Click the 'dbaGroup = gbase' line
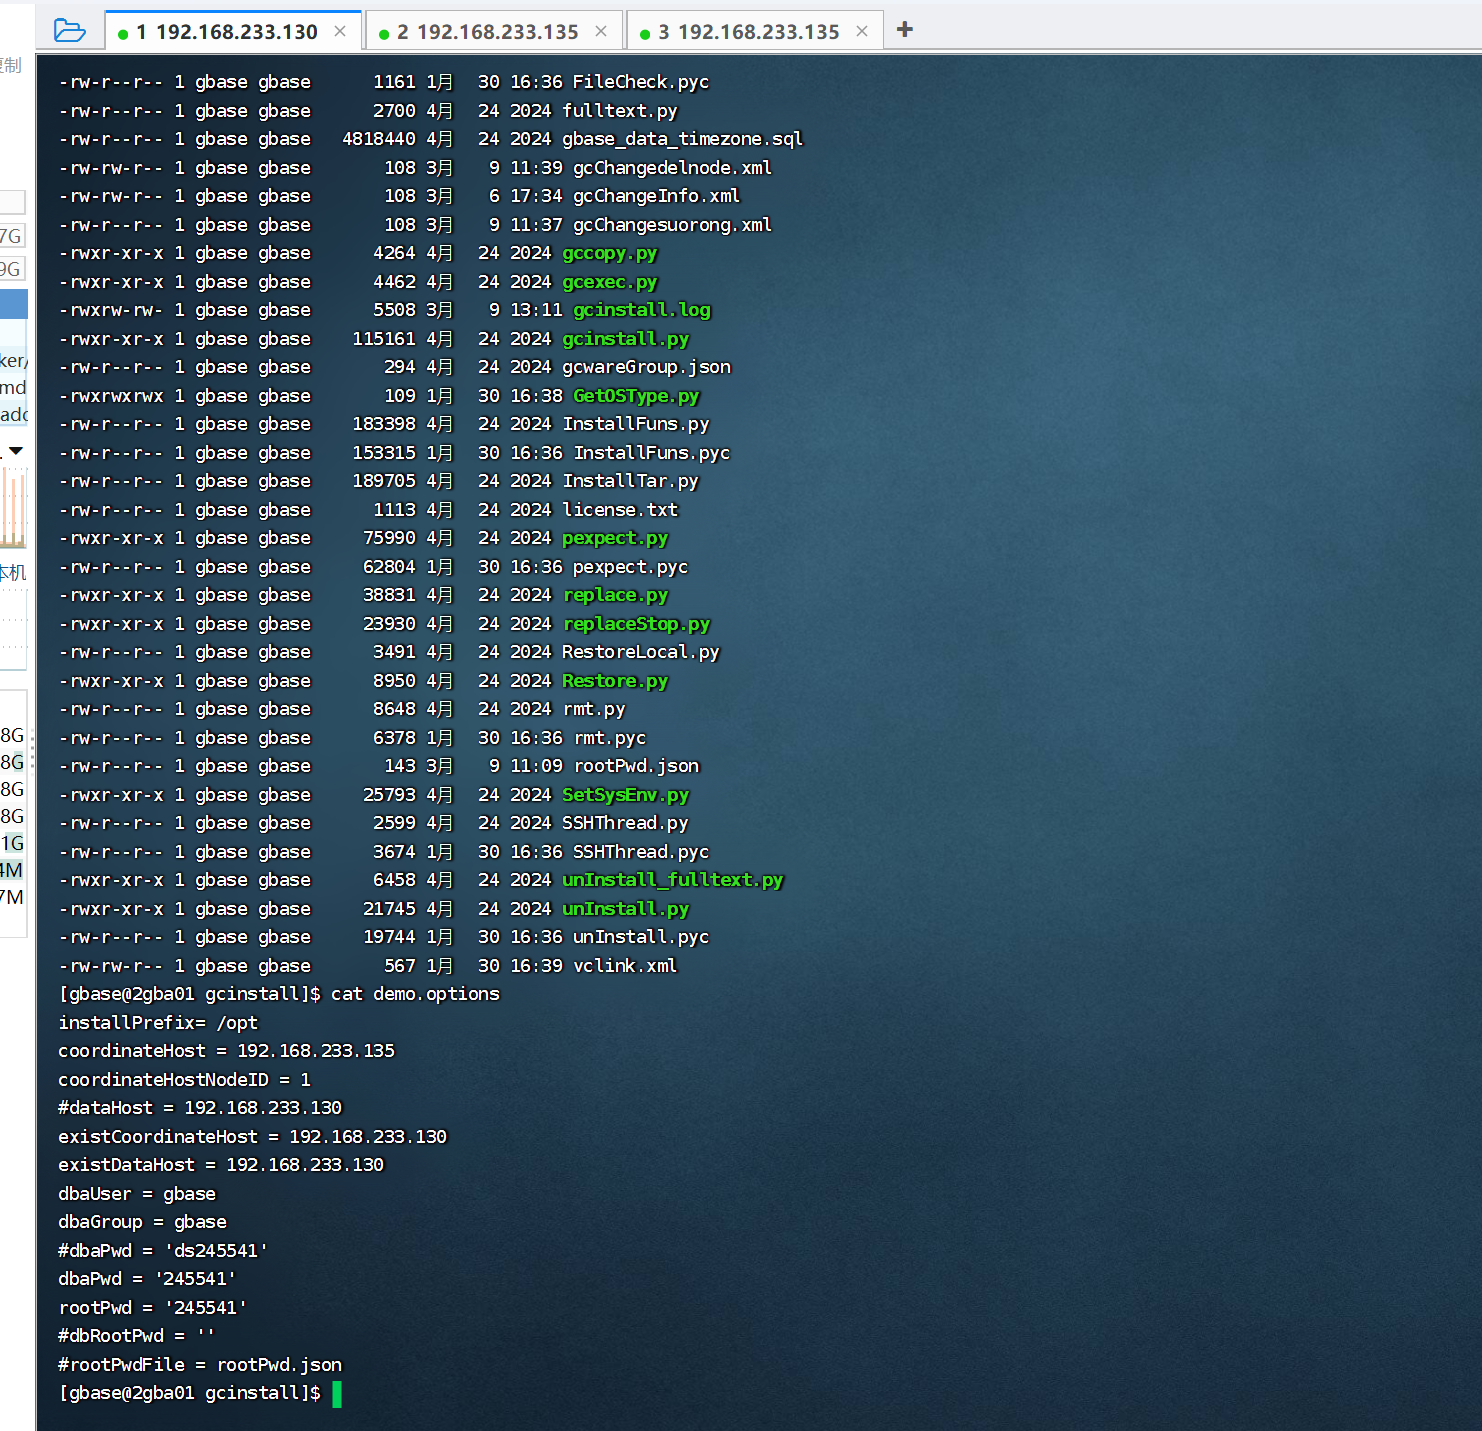Screen dimensions: 1482x1431 click(x=142, y=1222)
